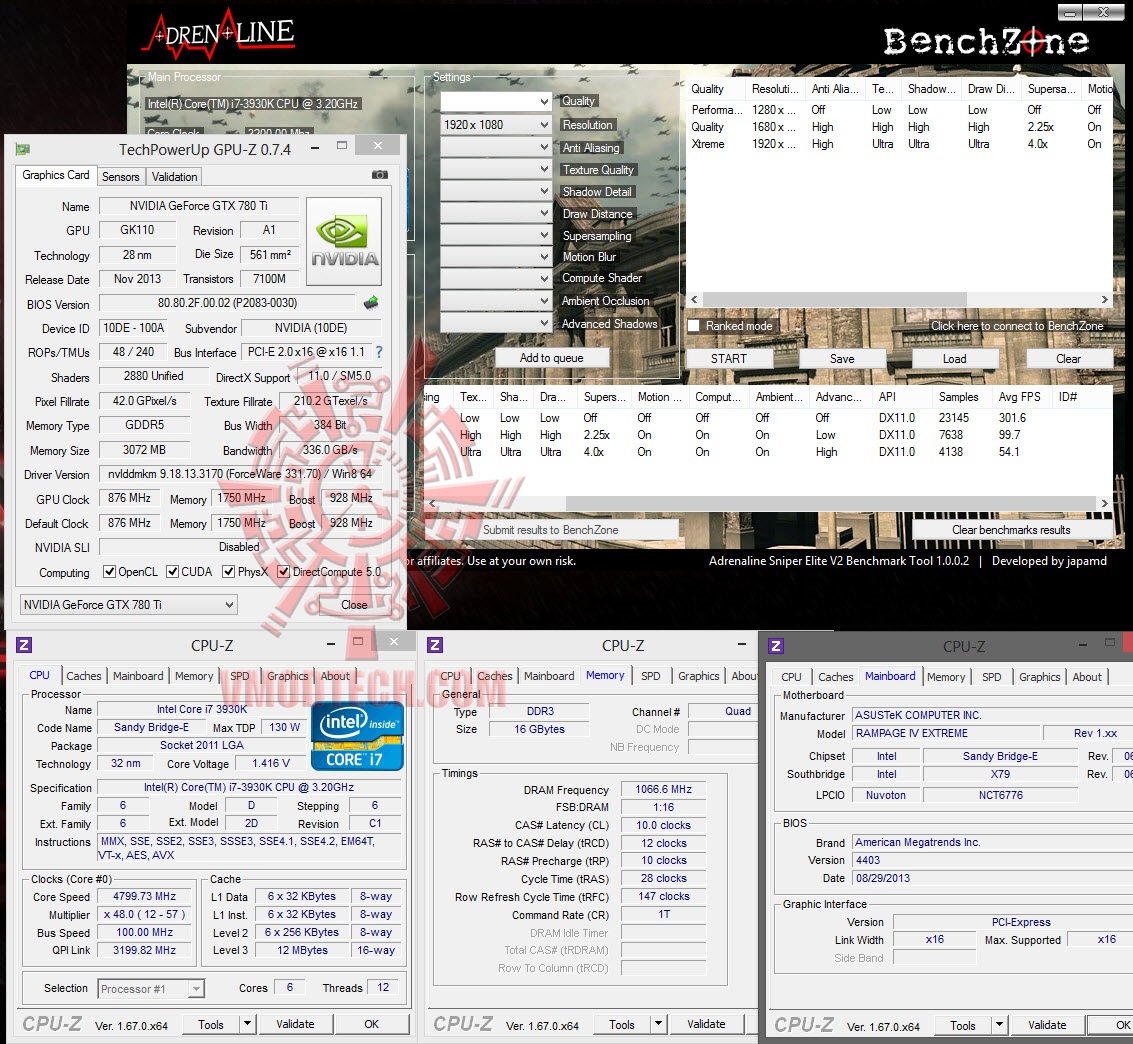Open the GPU selector dropdown in GPU-Z
This screenshot has height=1044, width=1133.
[129, 605]
